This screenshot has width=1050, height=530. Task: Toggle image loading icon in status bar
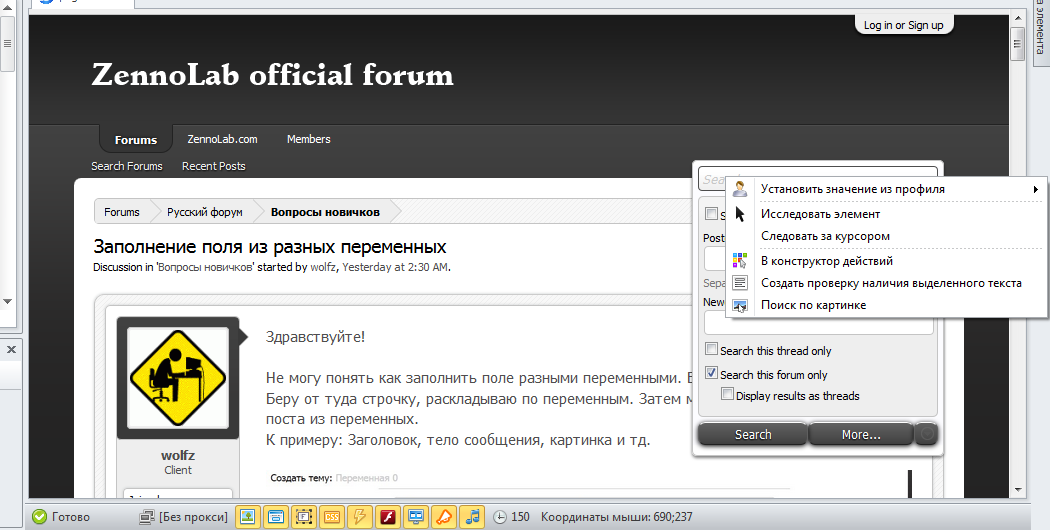pyautogui.click(x=248, y=517)
